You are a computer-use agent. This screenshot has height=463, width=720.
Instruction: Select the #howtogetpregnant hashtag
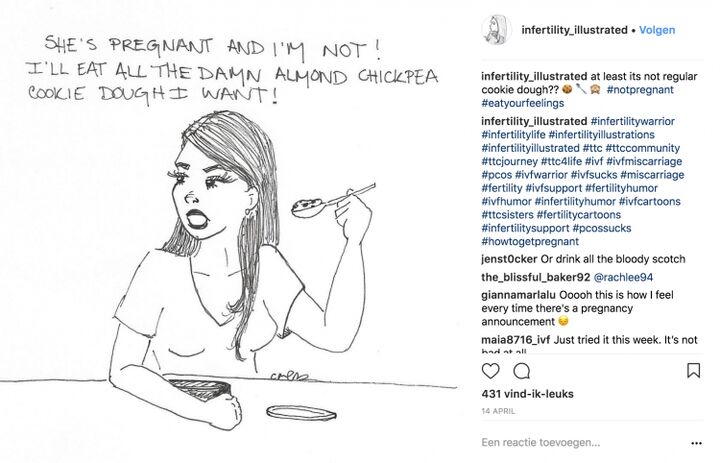(529, 241)
